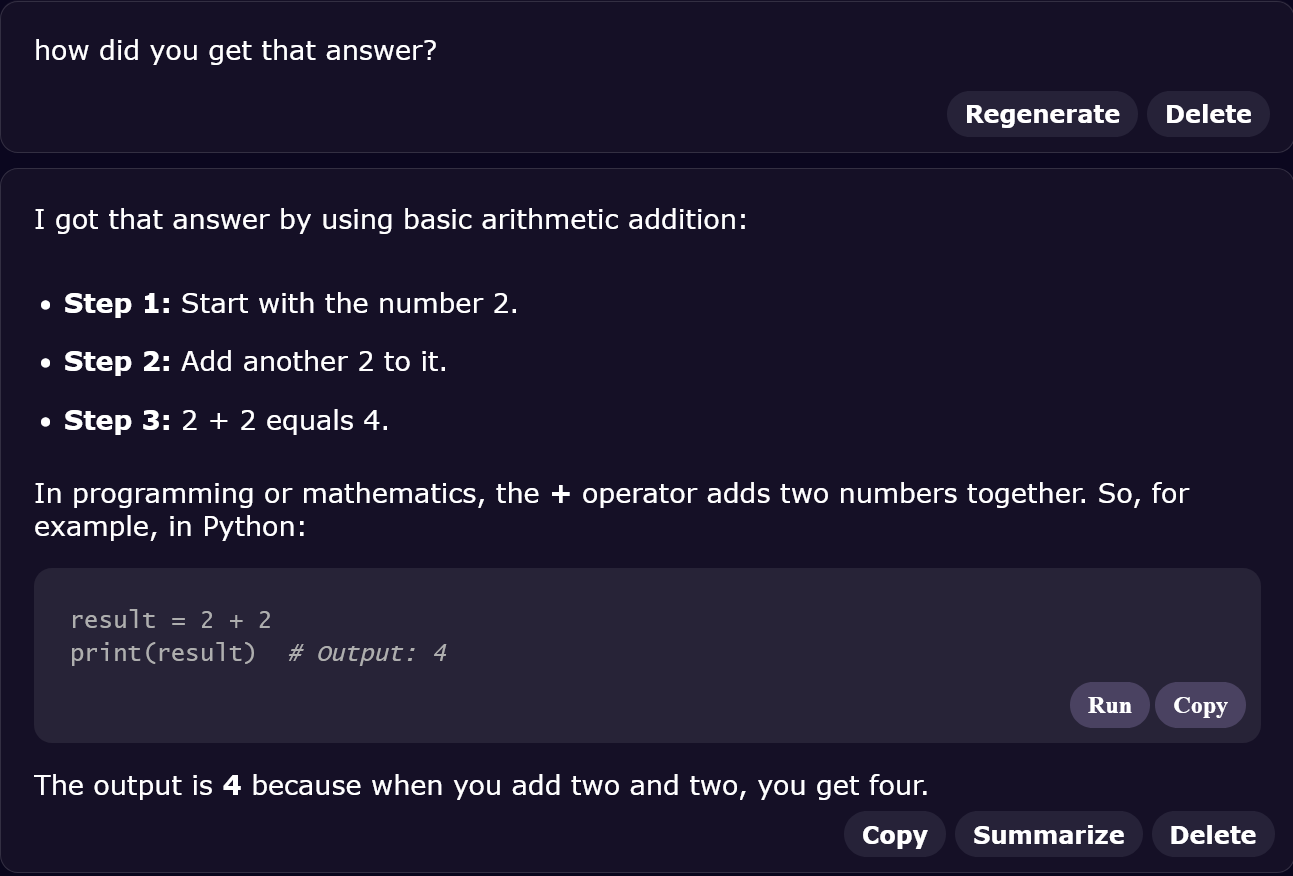Click 'print(result)' in the code block
Screen dimensions: 1293x876
coord(164,653)
